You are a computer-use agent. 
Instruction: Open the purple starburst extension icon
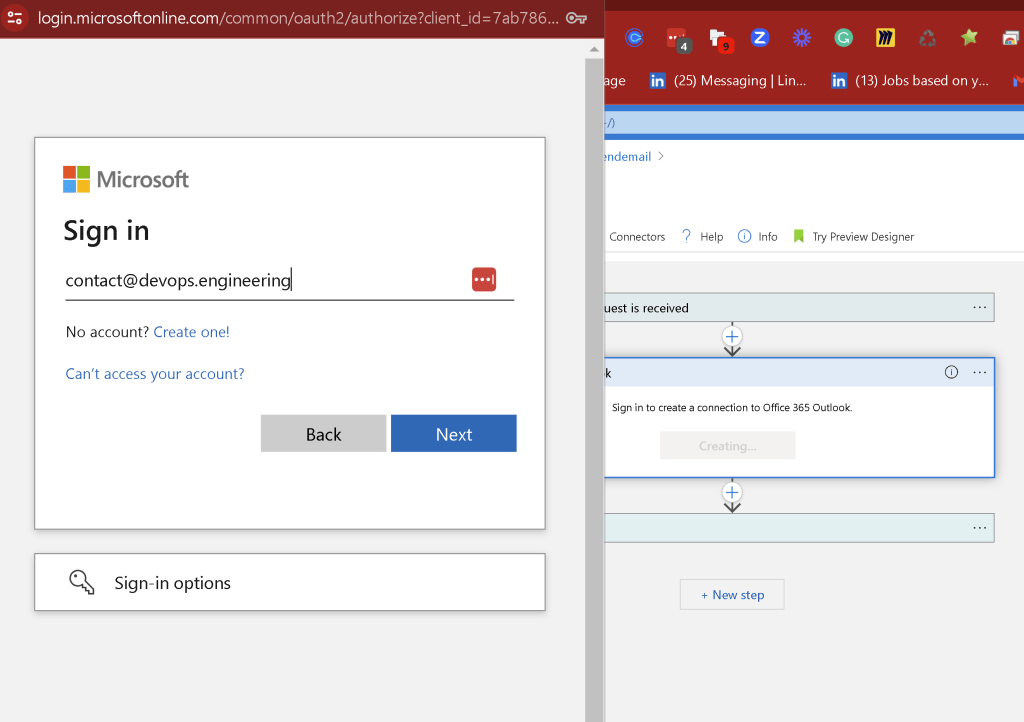(801, 38)
